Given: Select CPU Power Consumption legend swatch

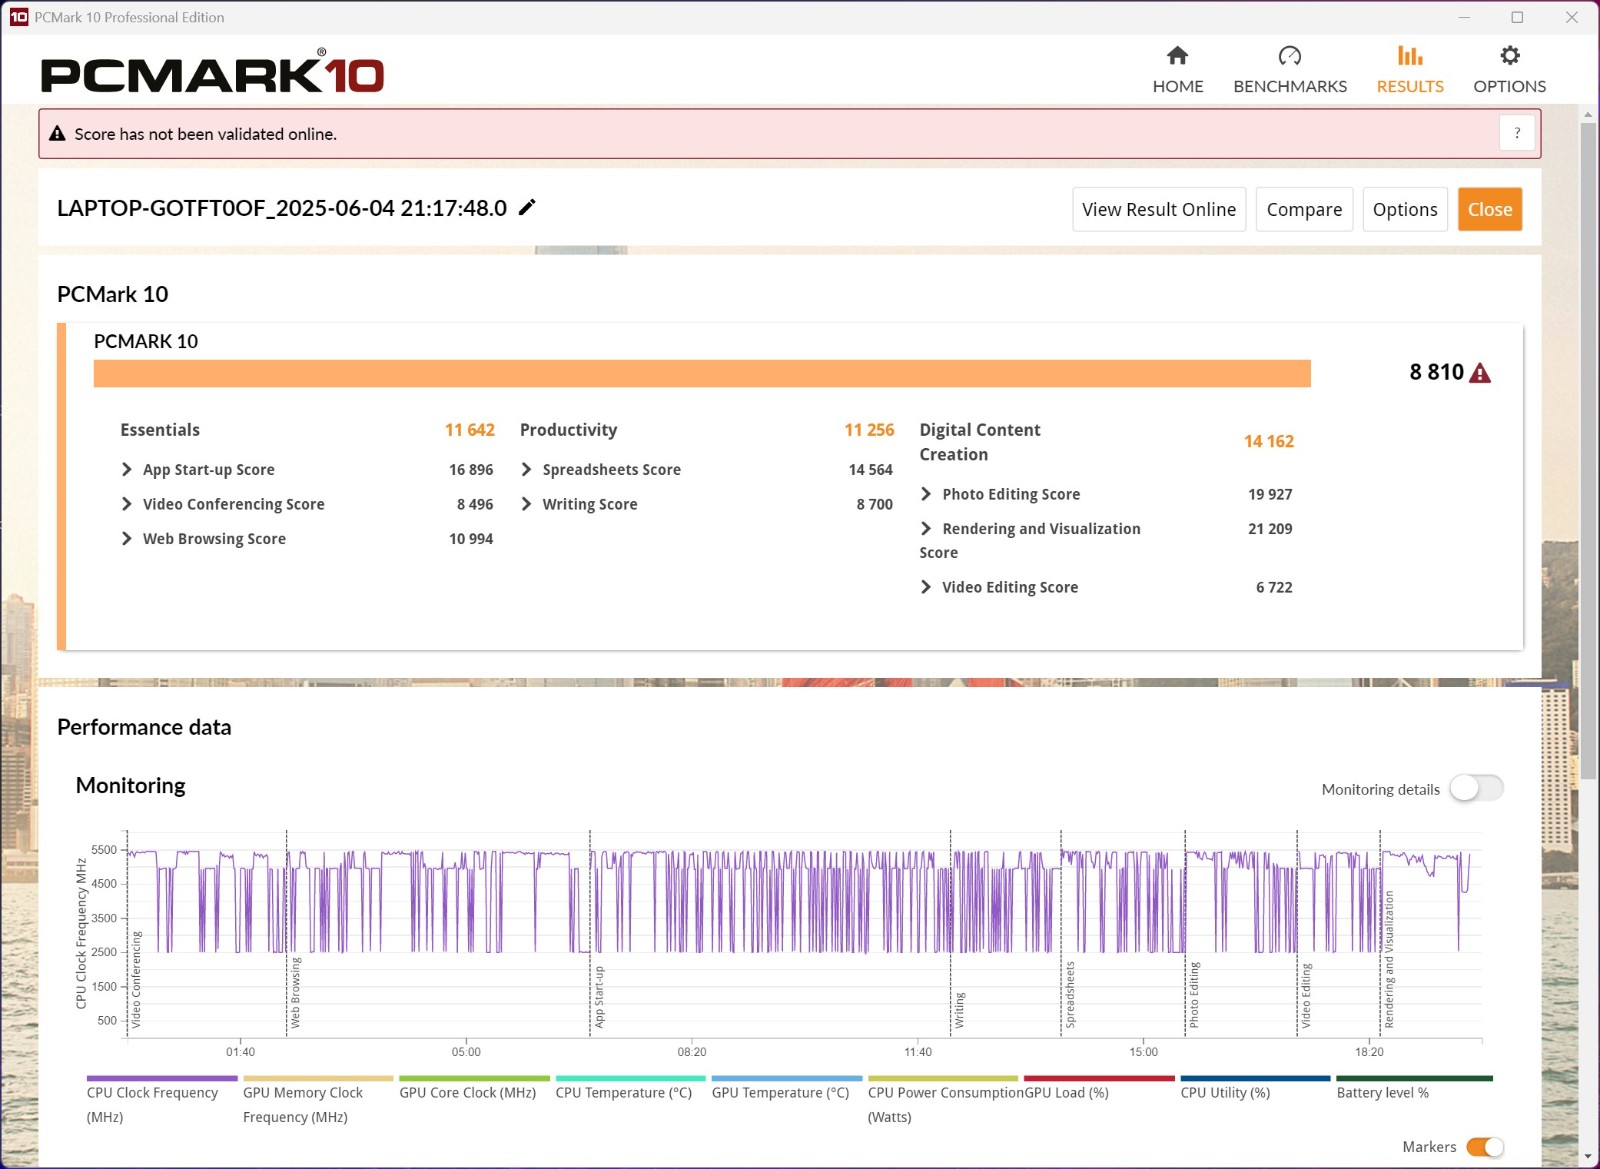Looking at the screenshot, I should 943,1078.
